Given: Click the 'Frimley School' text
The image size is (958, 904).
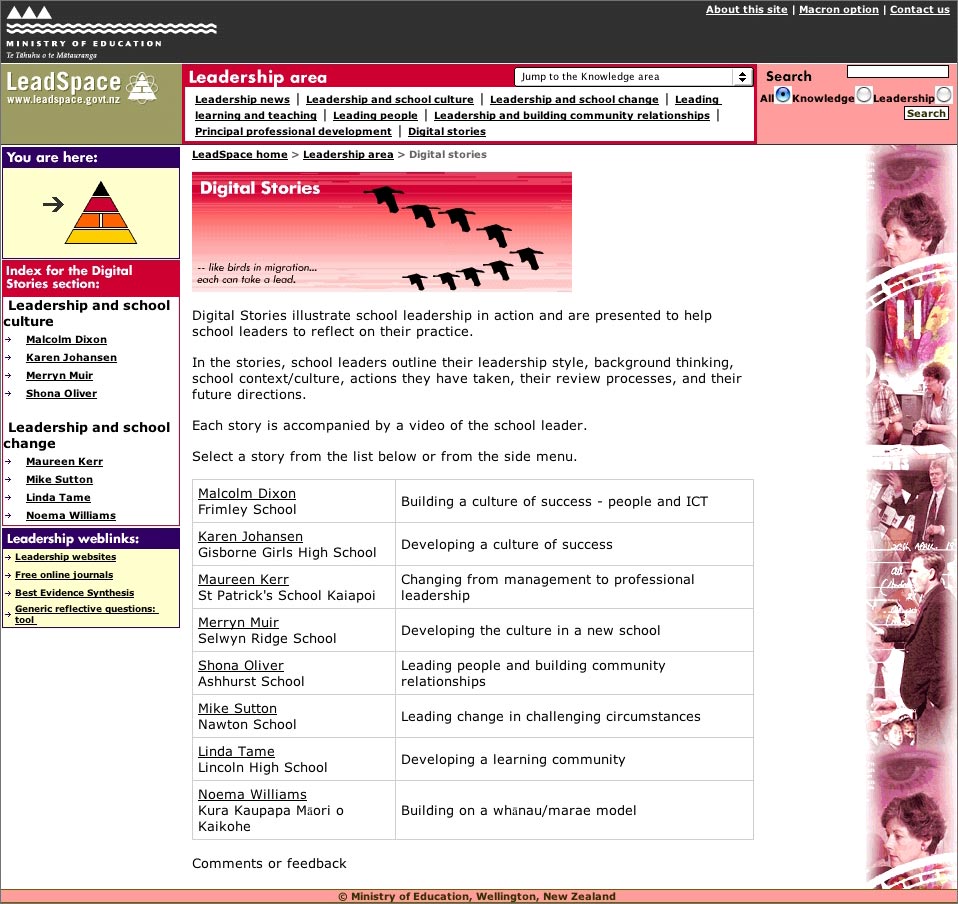Looking at the screenshot, I should [x=247, y=509].
